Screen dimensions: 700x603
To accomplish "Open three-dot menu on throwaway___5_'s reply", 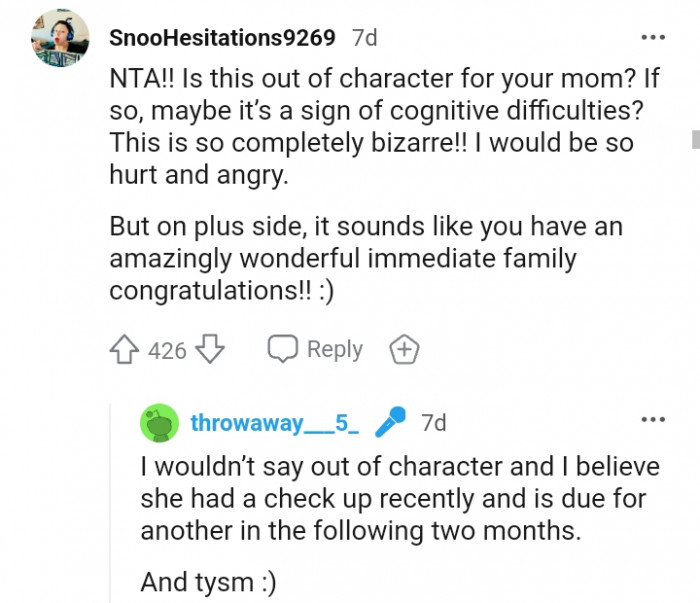I will (652, 419).
